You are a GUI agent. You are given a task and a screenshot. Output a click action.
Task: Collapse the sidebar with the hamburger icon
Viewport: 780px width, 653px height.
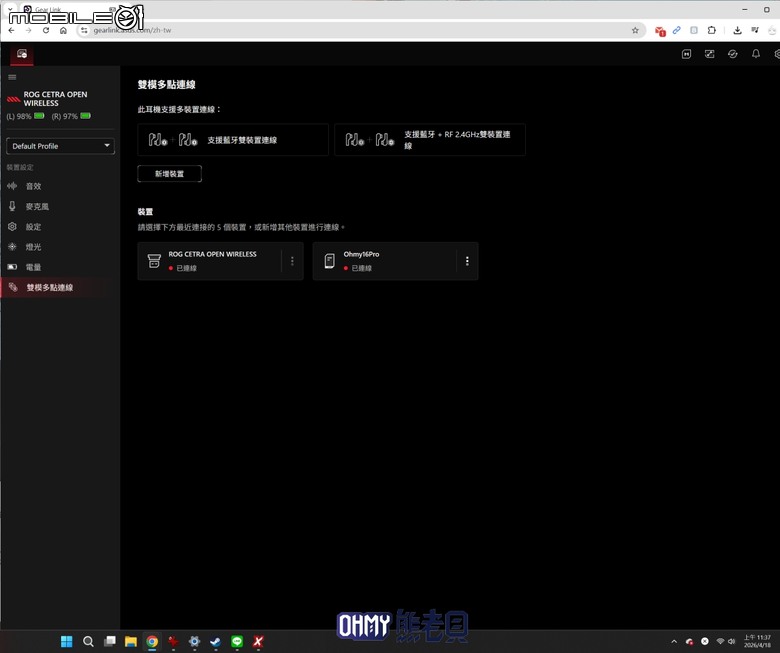[x=12, y=77]
